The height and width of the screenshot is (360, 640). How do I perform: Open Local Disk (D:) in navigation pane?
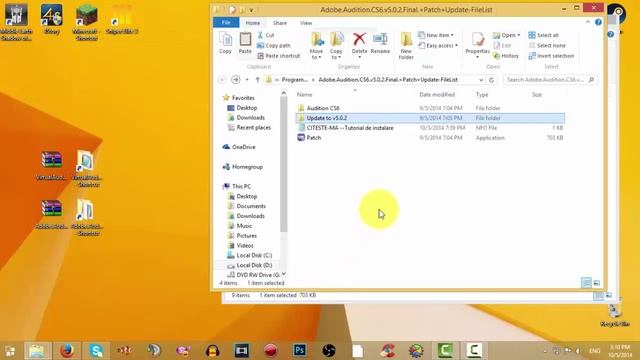coord(254,265)
